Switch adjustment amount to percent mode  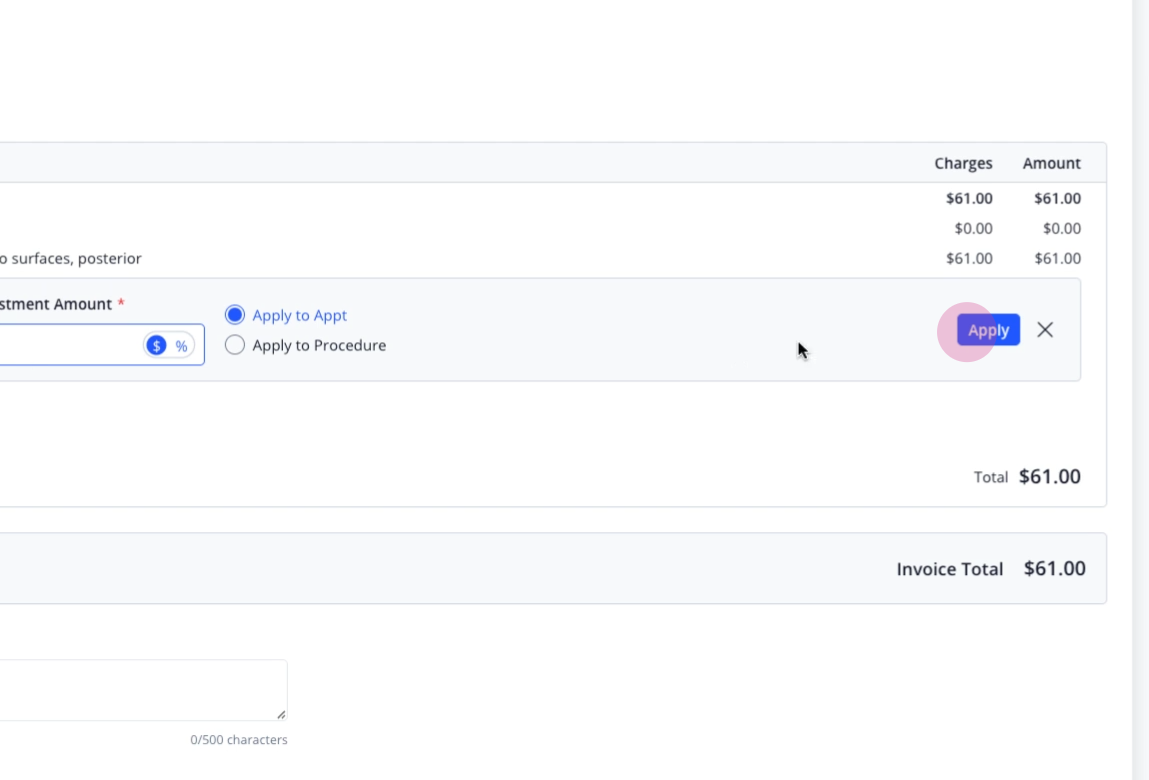click(181, 346)
